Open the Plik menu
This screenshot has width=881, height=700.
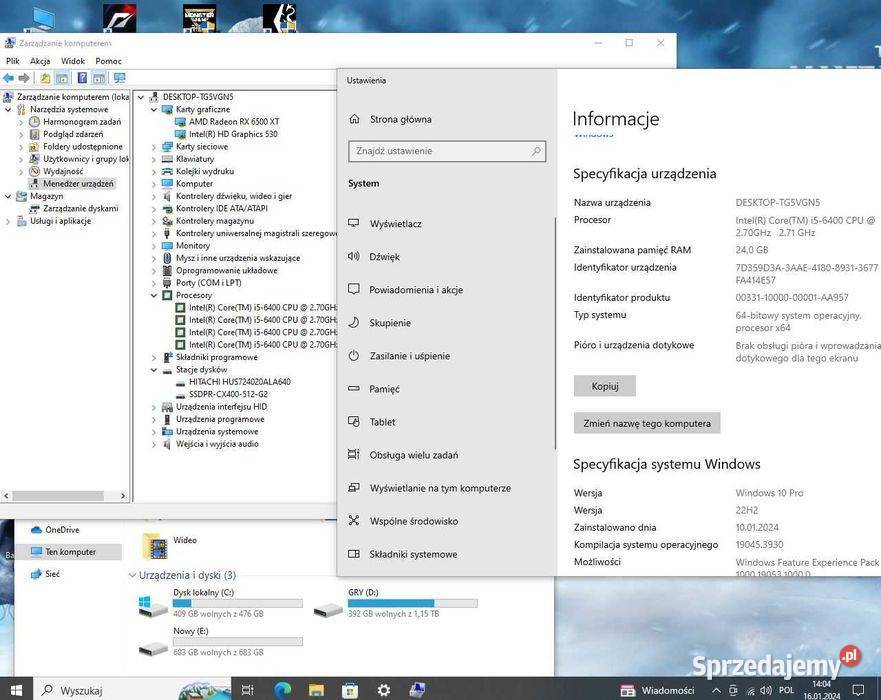point(12,61)
